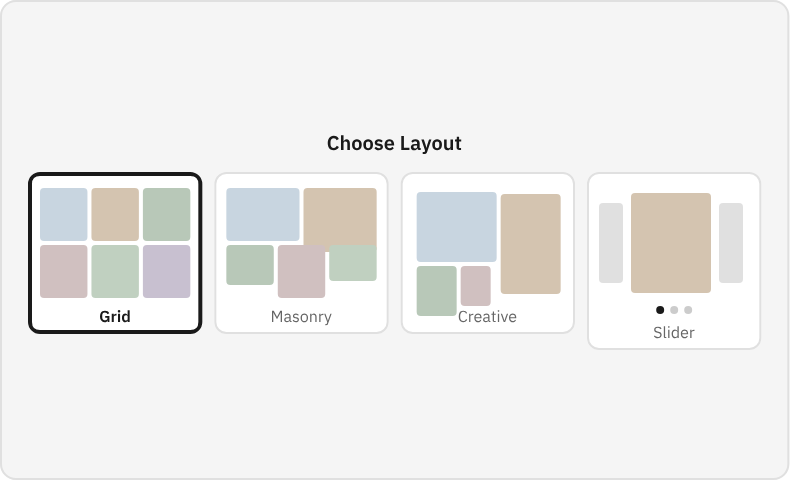Switch to the Slider layout card
Screen dimensions: 790x480
tap(673, 261)
